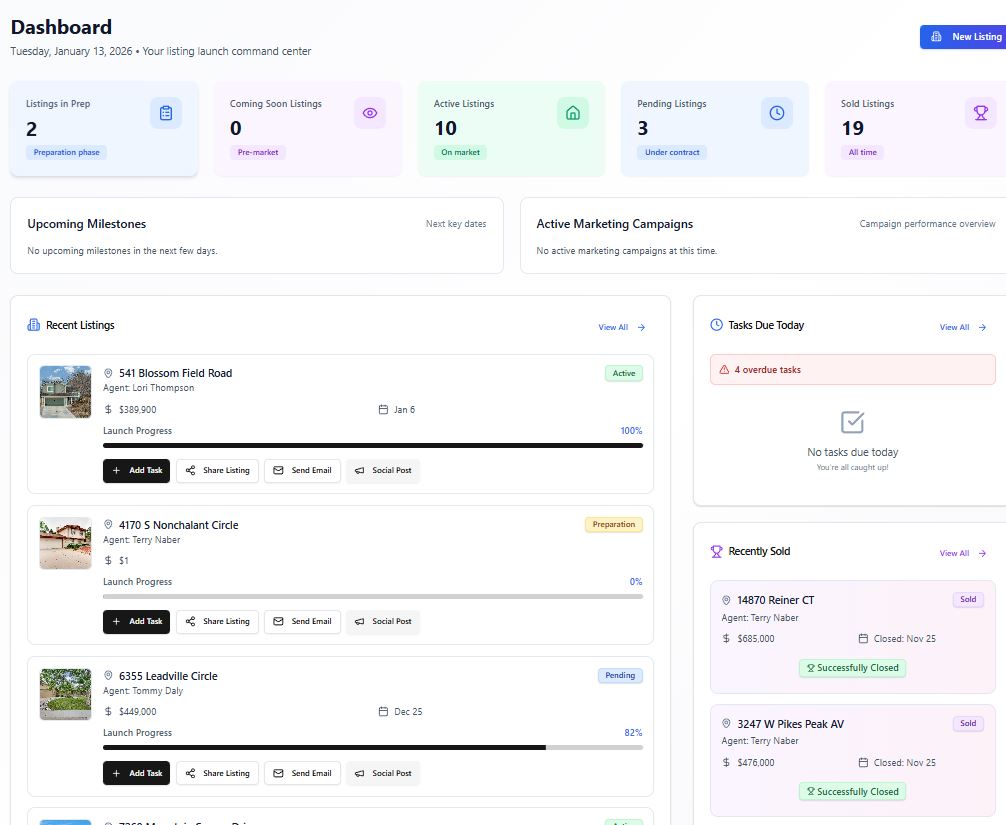Open the 4 overdue tasks alert

pos(853,370)
